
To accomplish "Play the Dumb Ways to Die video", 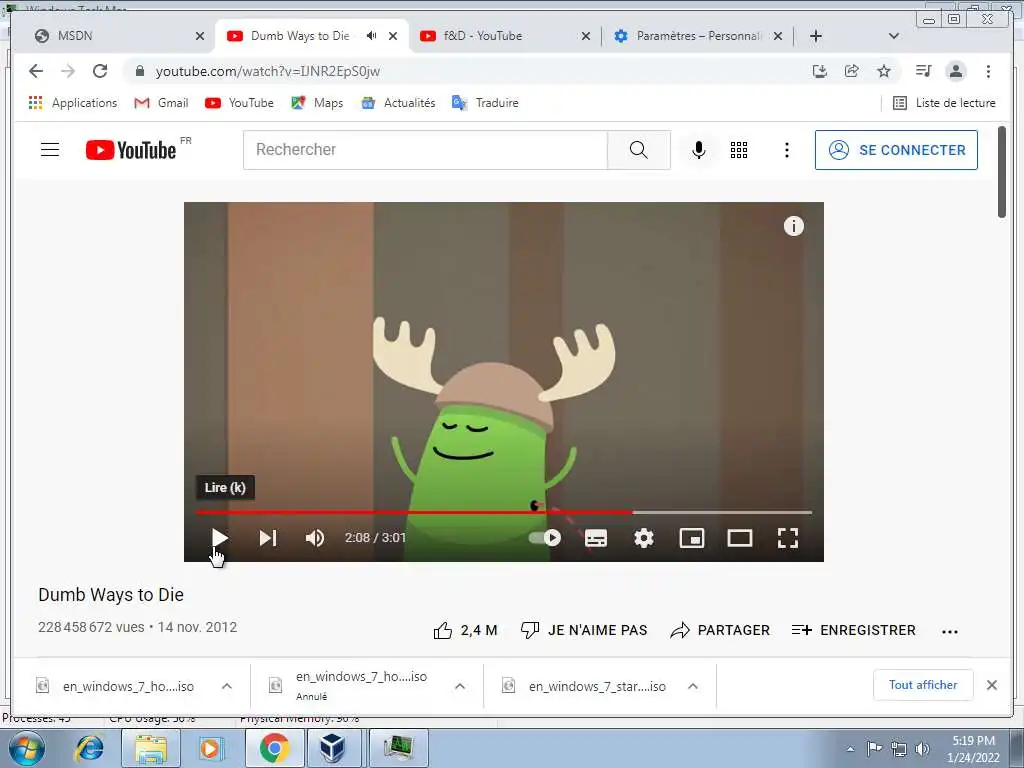I will [x=219, y=538].
